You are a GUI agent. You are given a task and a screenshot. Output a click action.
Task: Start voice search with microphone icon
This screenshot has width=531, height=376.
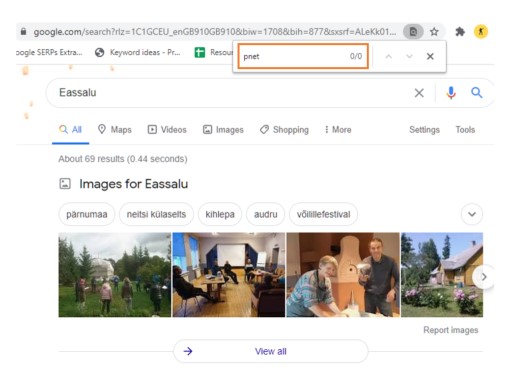[451, 92]
